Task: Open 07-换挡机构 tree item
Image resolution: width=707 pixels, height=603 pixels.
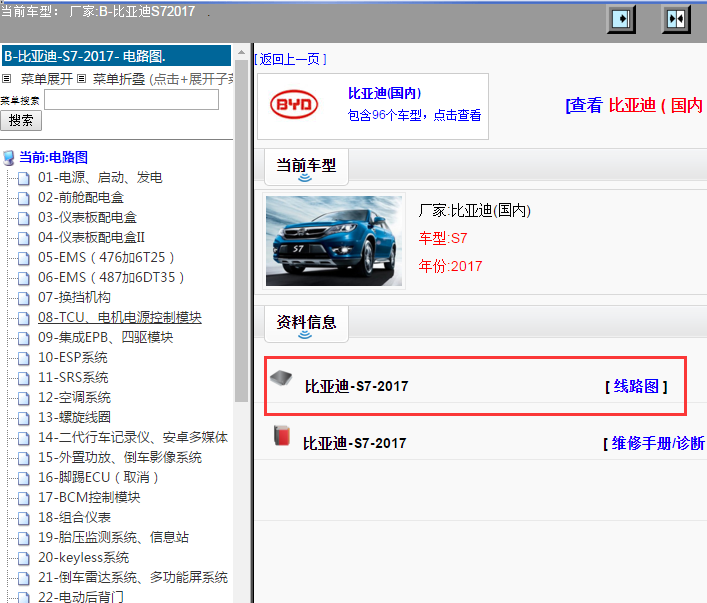Action: pyautogui.click(x=74, y=297)
